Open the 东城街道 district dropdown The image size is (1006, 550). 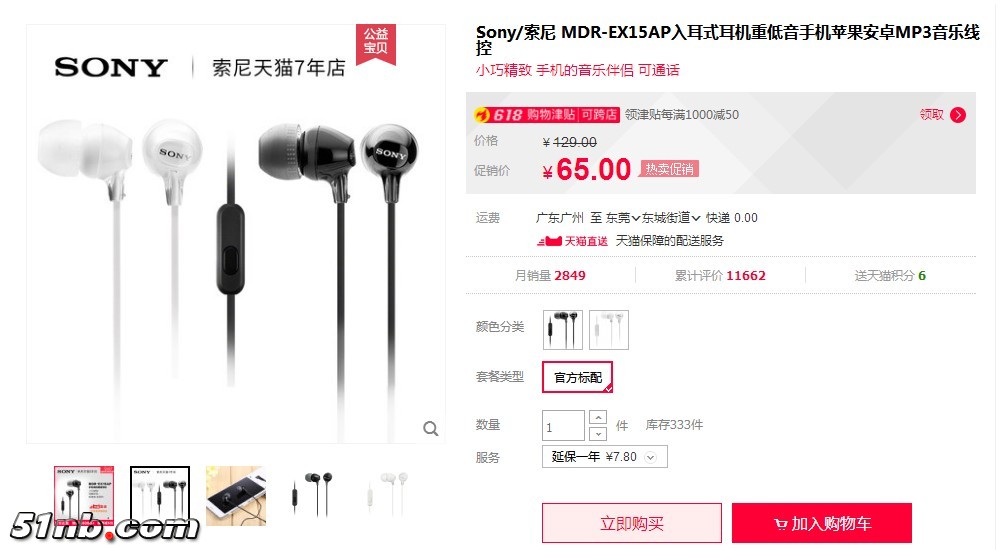point(671,218)
